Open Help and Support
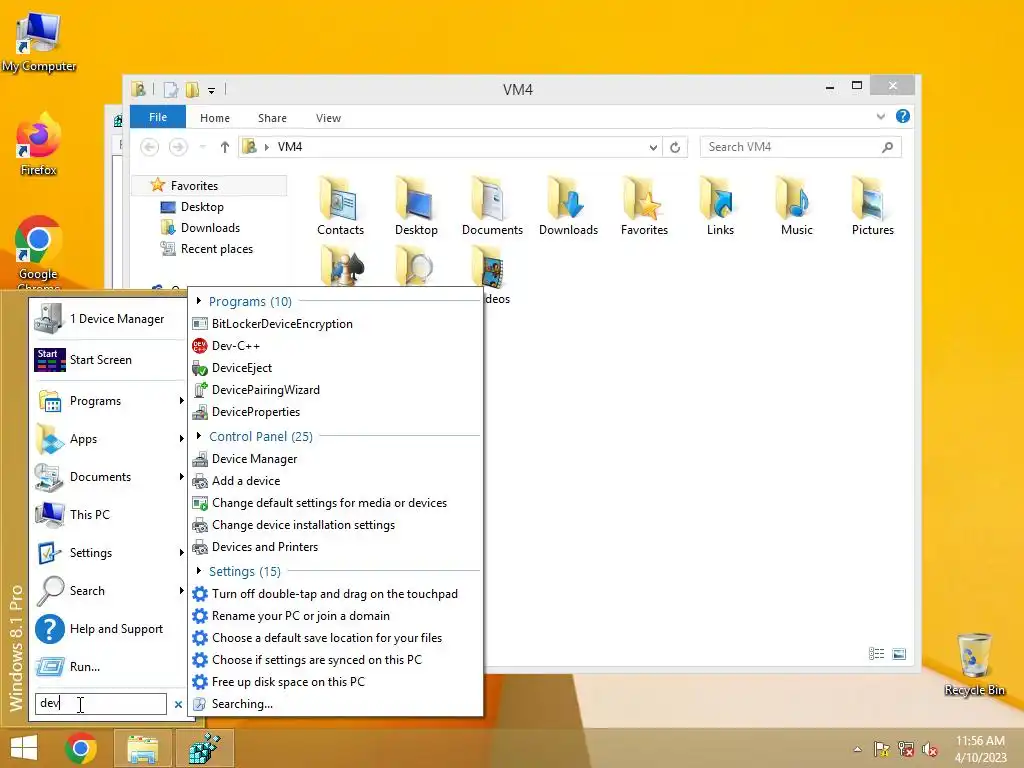Image resolution: width=1024 pixels, height=768 pixels. pos(108,629)
